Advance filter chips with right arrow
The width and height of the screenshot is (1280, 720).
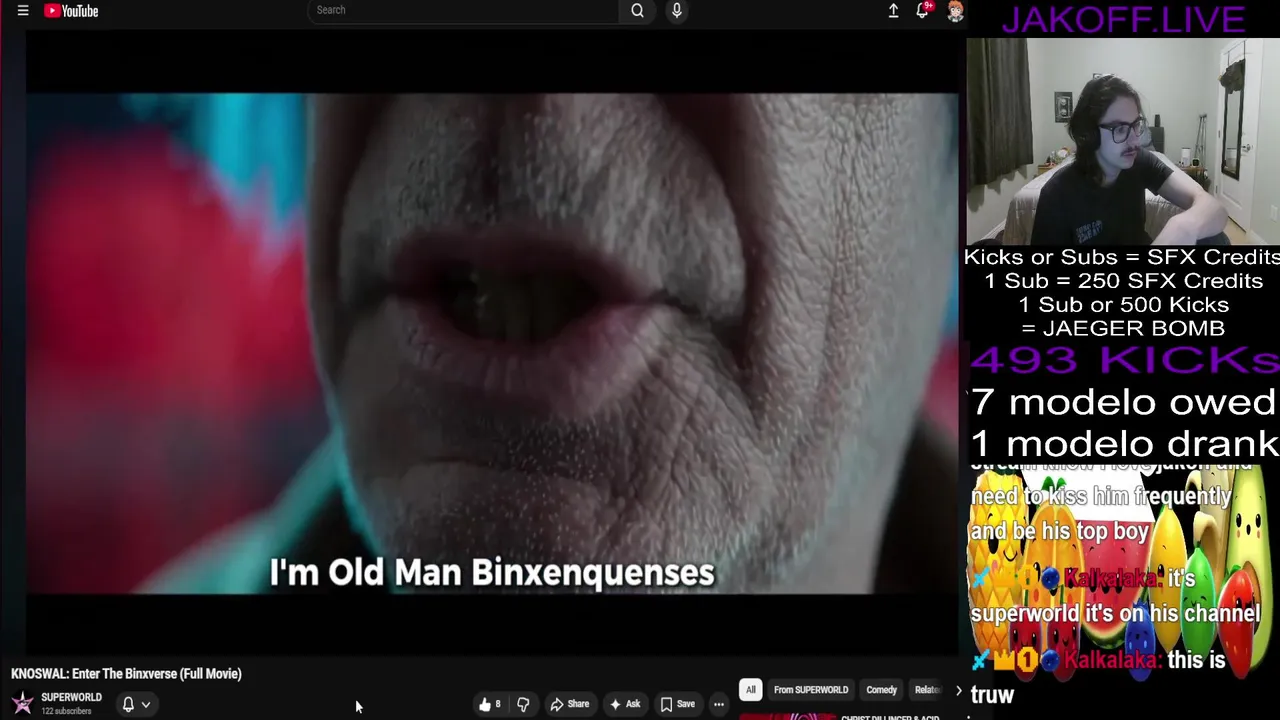click(x=958, y=690)
